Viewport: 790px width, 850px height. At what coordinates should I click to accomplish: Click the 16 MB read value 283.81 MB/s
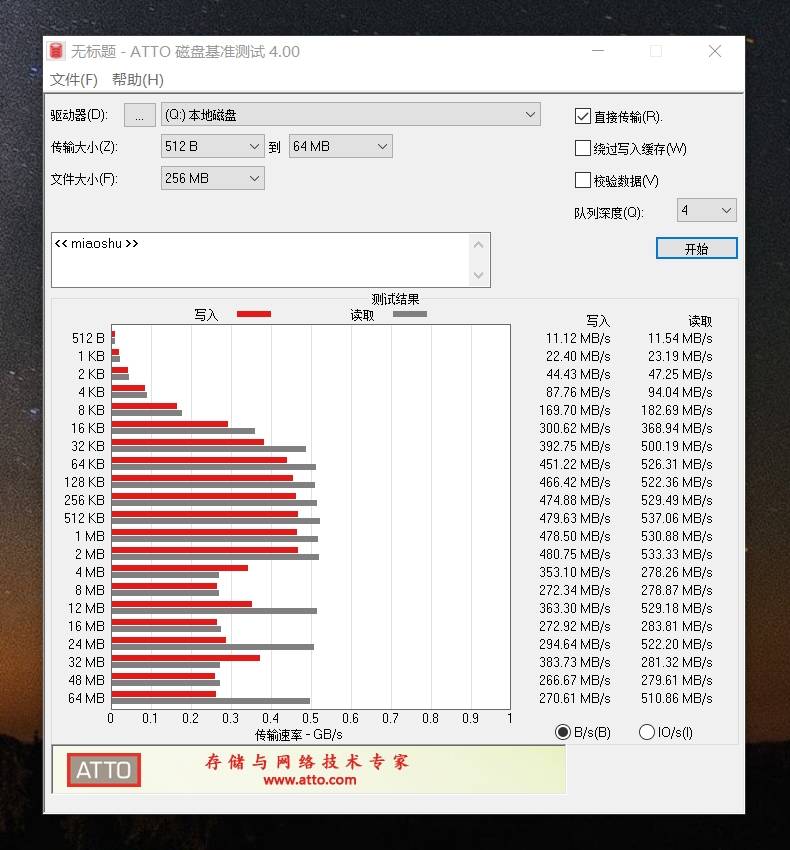coord(677,626)
